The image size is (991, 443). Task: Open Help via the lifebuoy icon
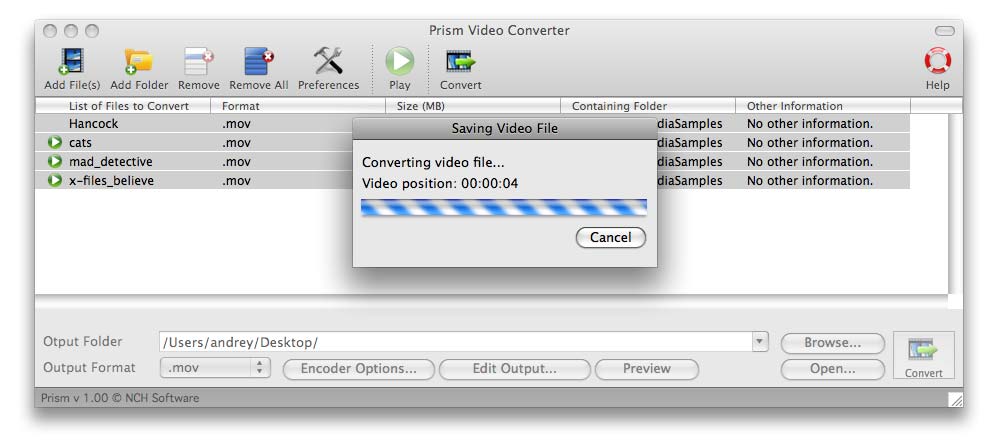tap(937, 61)
